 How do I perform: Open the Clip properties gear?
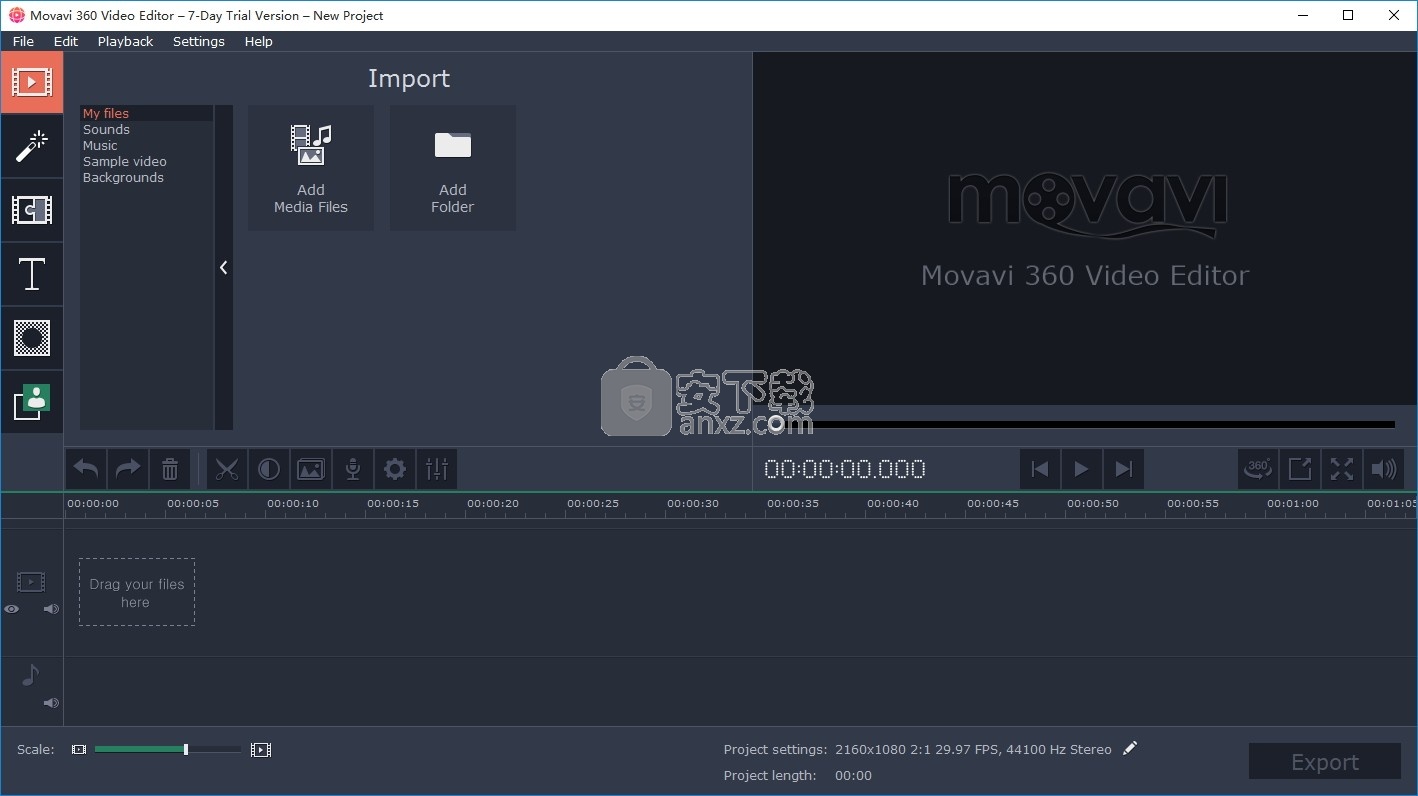point(395,469)
